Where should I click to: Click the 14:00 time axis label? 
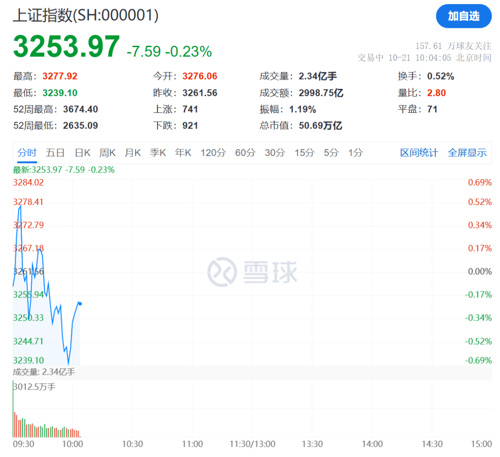(x=372, y=444)
